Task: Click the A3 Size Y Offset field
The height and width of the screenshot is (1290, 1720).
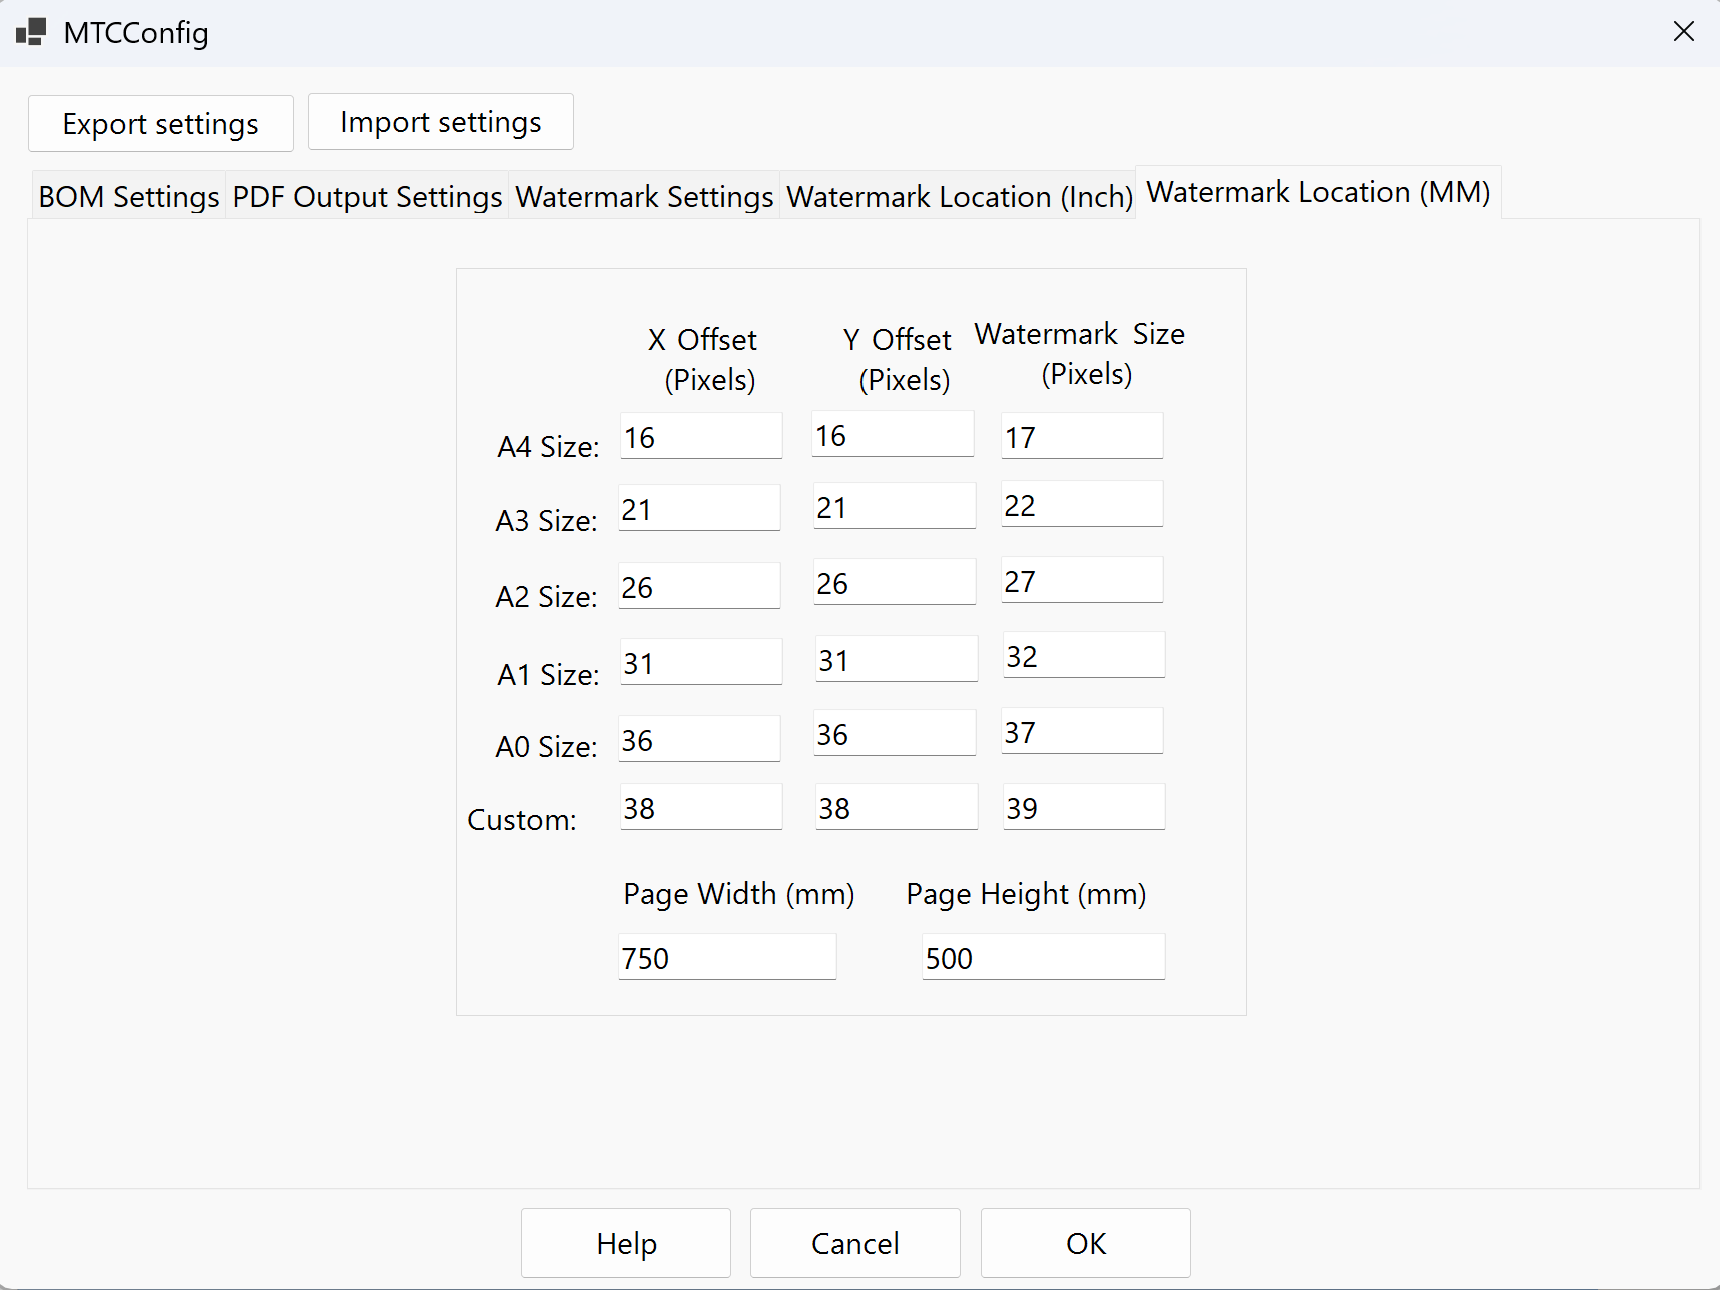Action: coord(895,506)
